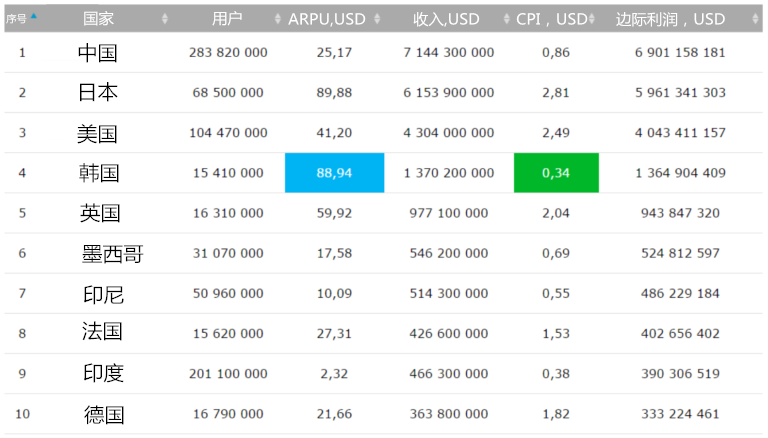Click revenue value 1 370 200 000
The width and height of the screenshot is (768, 438).
tap(449, 173)
